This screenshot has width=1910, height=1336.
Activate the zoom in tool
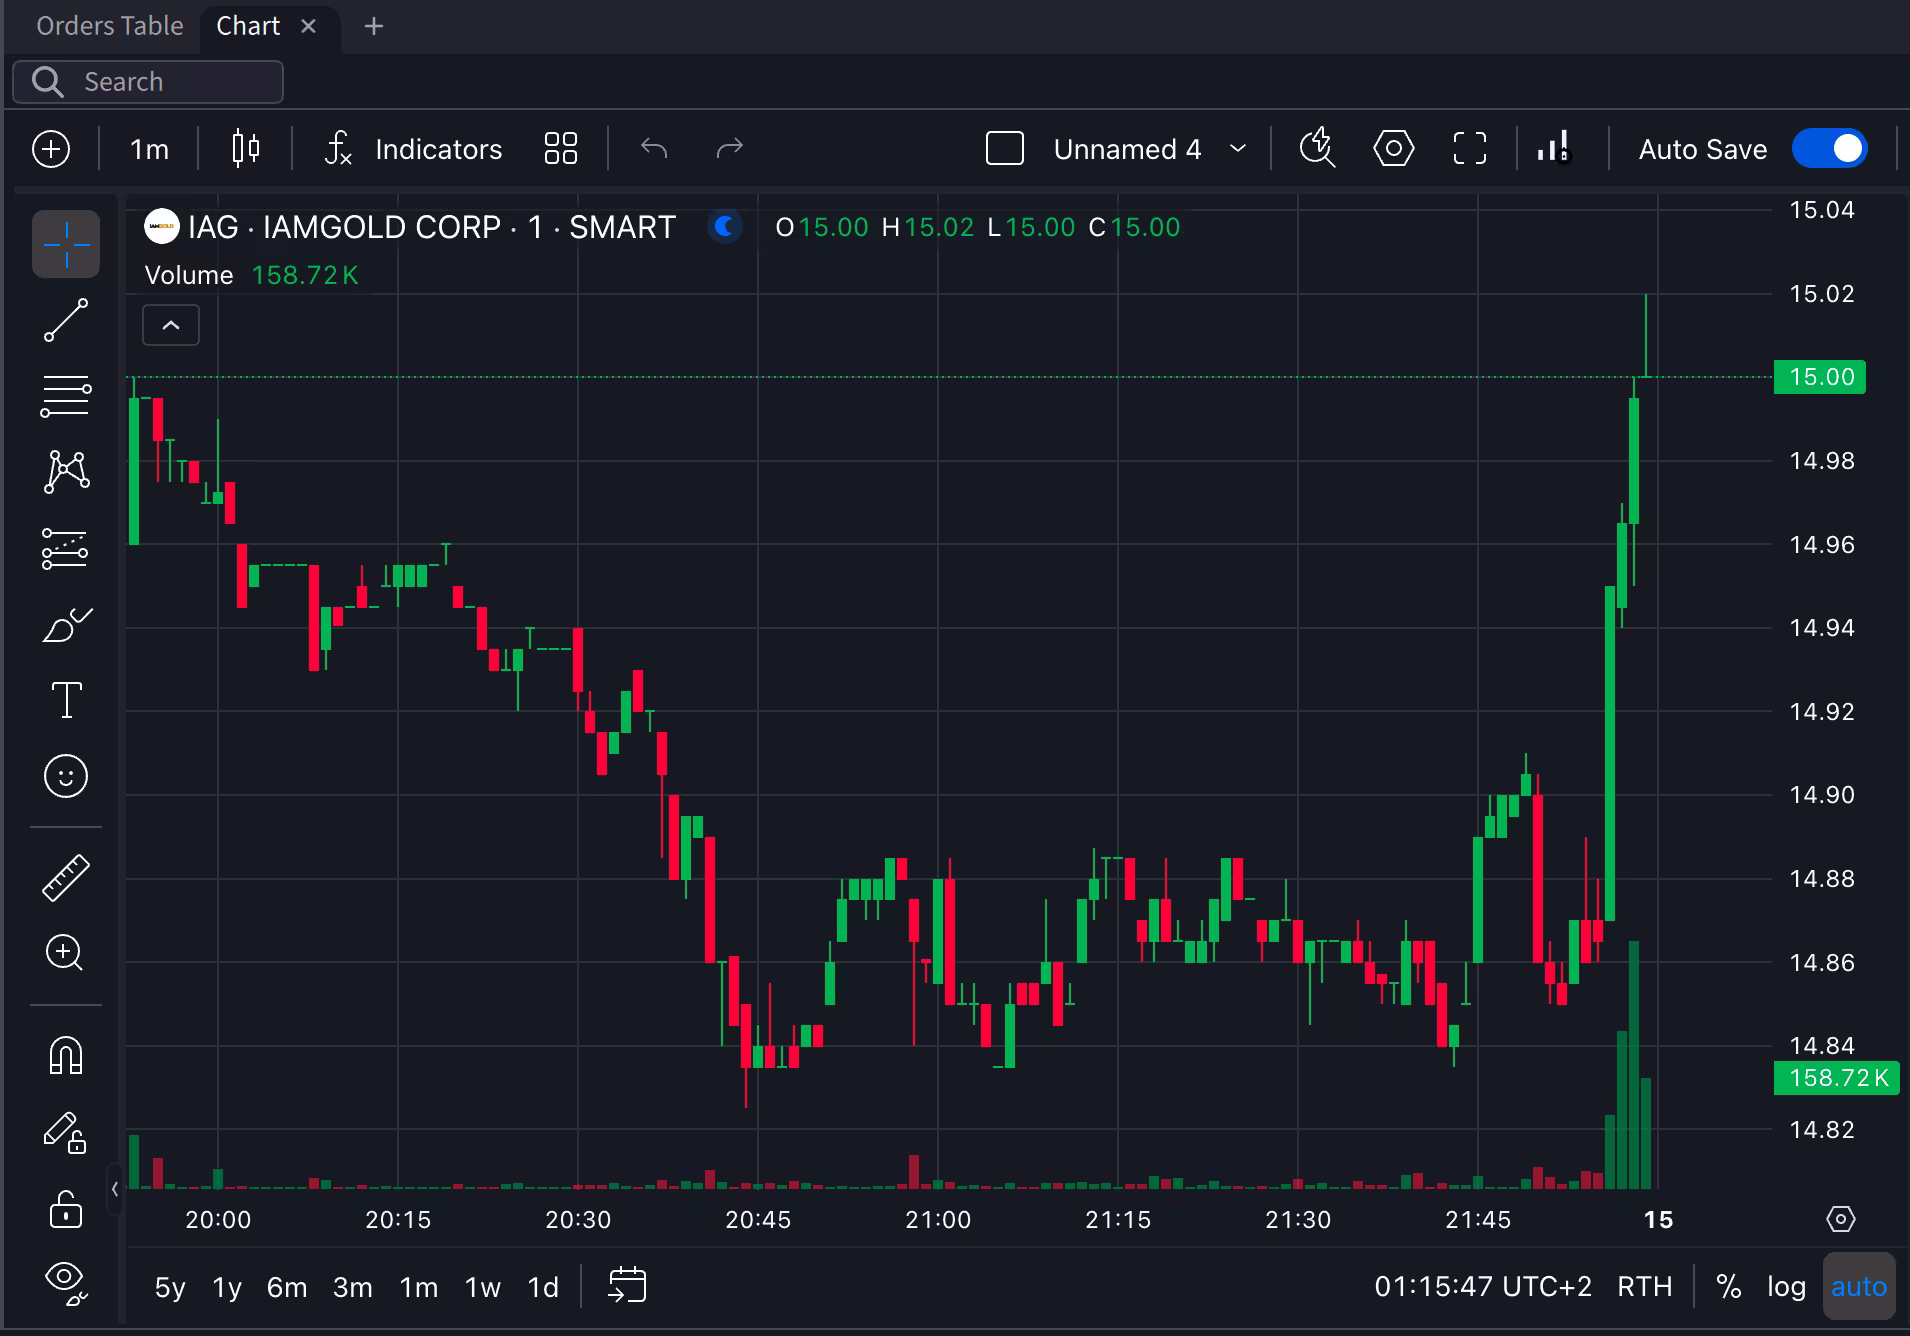click(x=66, y=953)
